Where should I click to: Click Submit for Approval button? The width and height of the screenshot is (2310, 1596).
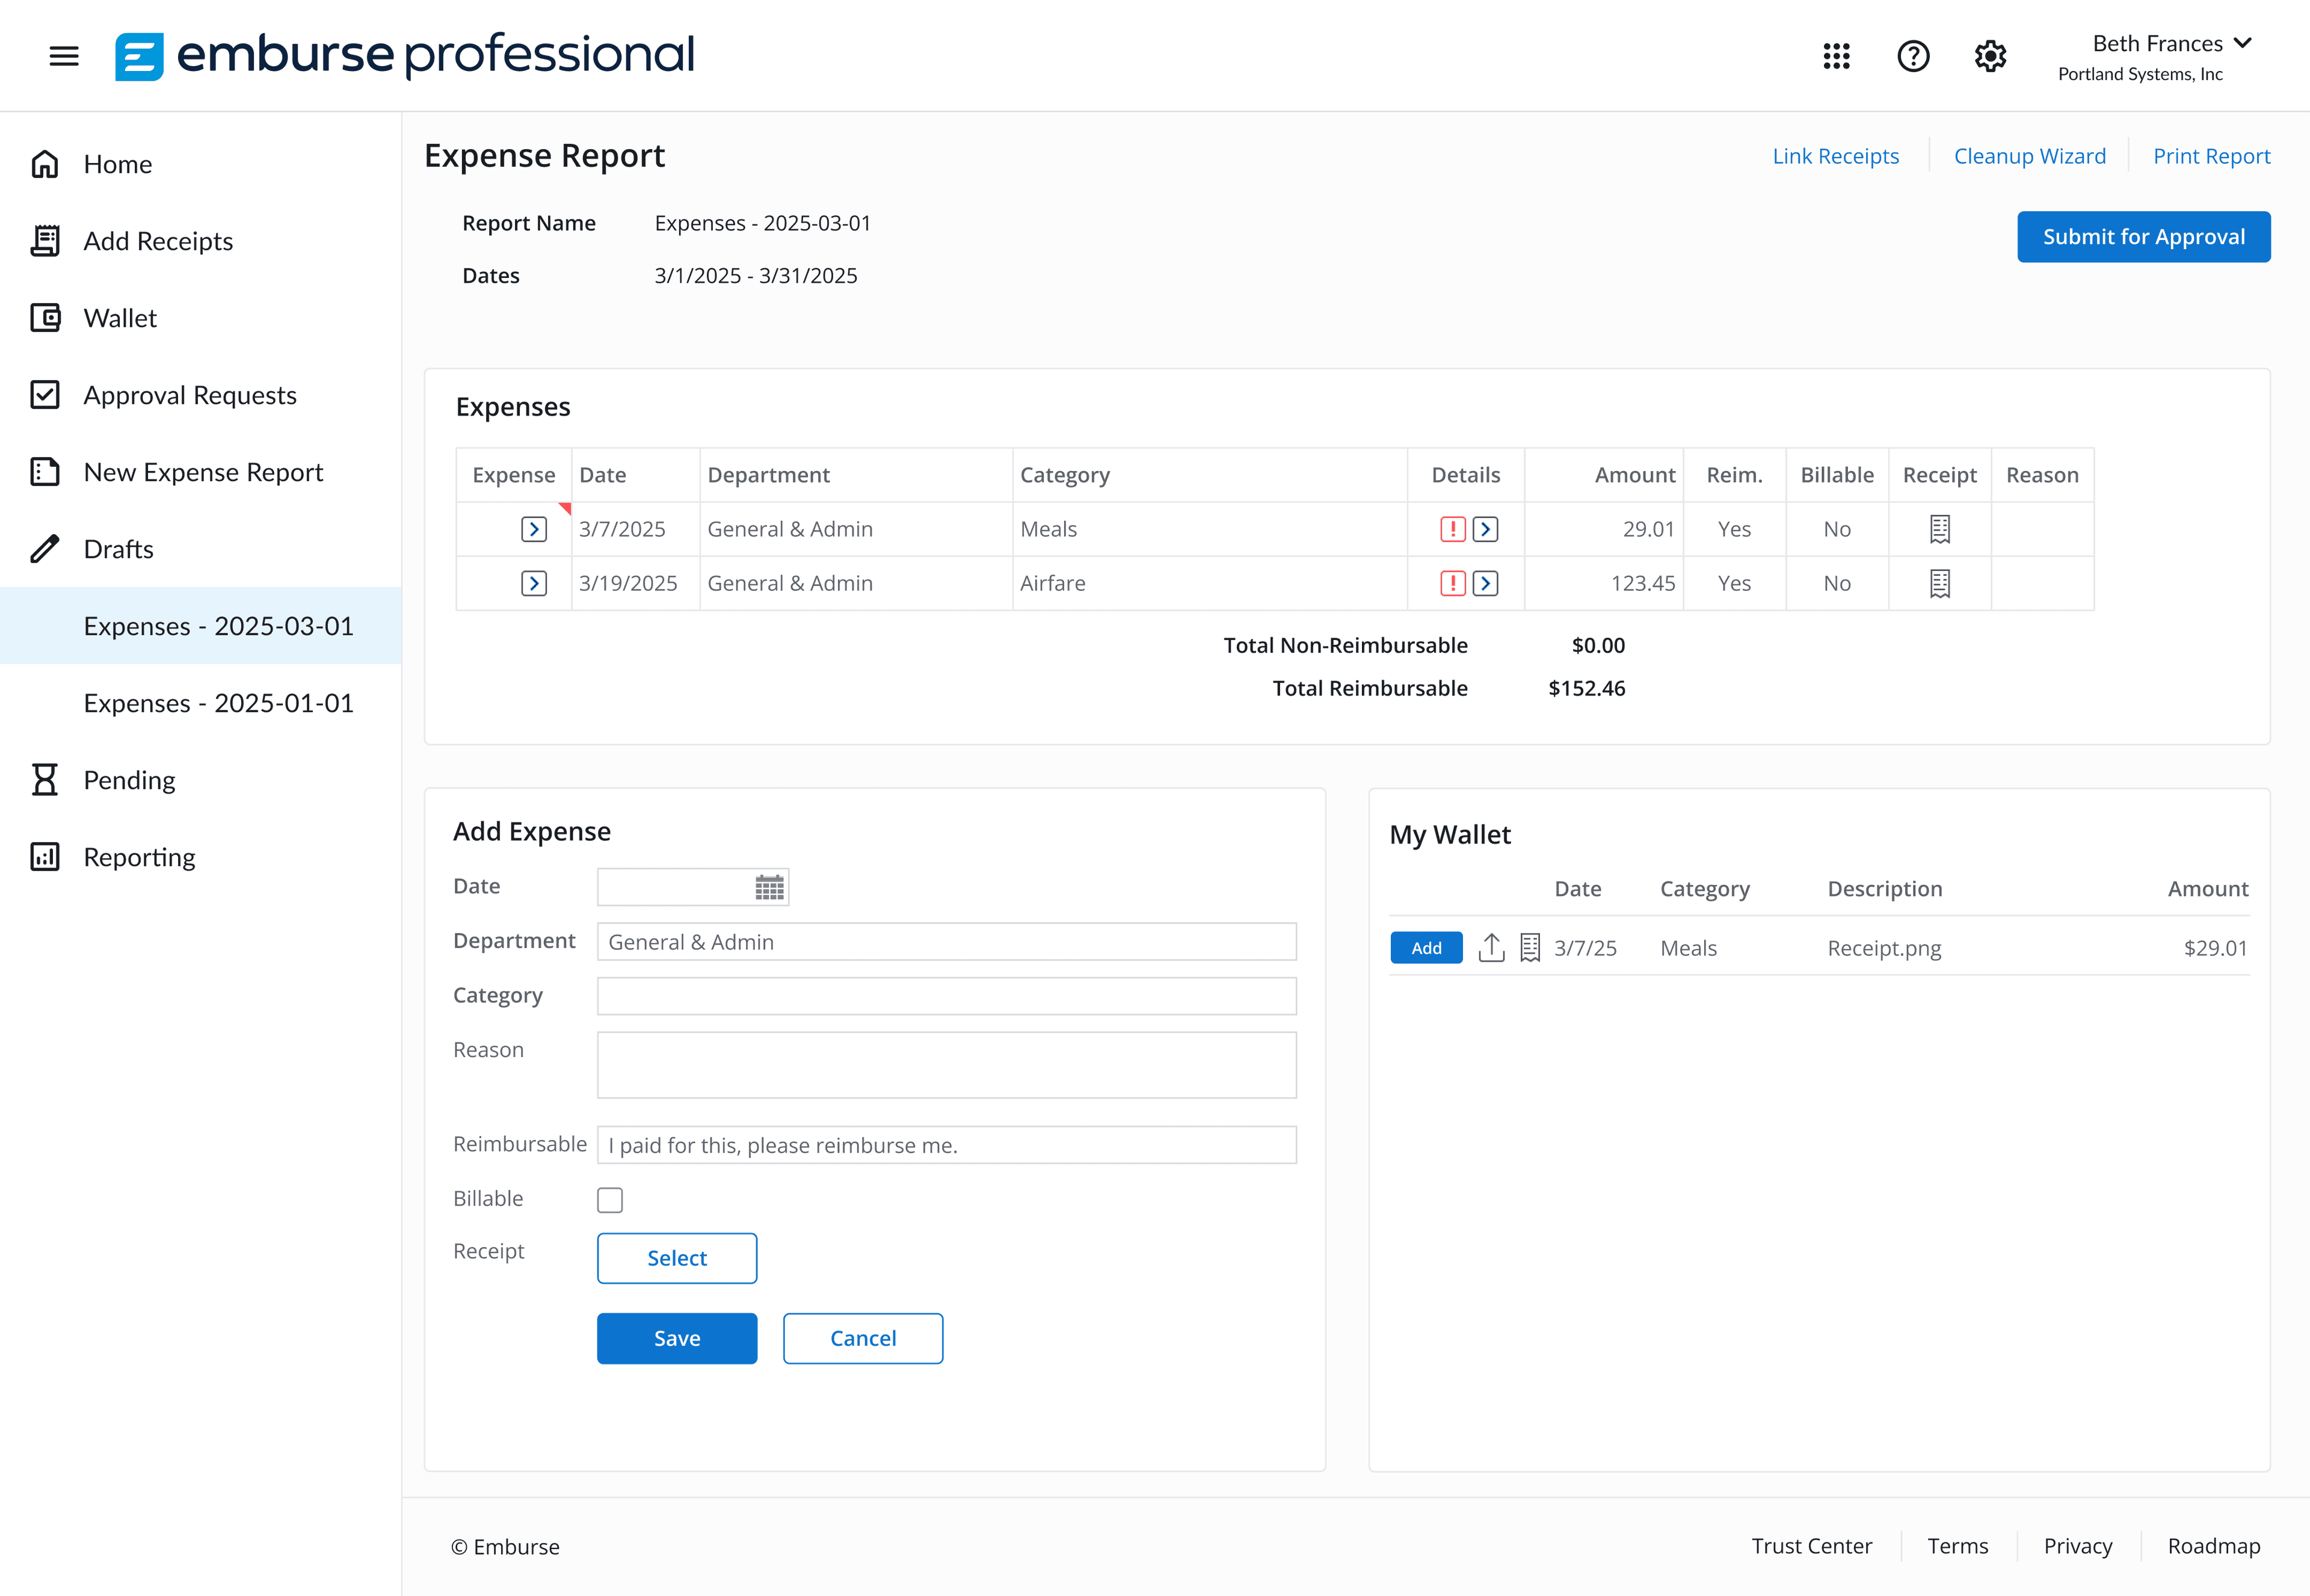(2143, 237)
